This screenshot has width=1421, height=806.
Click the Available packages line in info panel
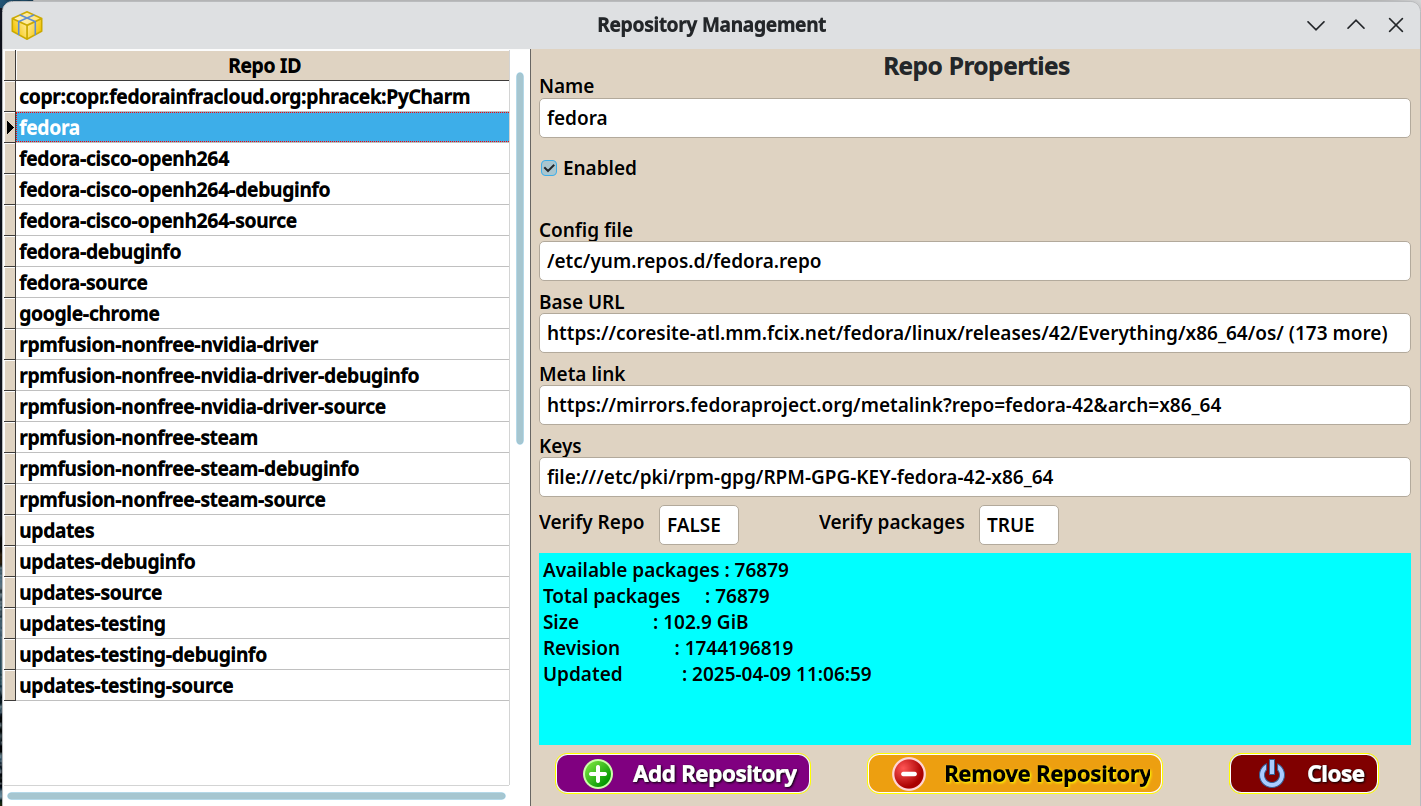[666, 571]
